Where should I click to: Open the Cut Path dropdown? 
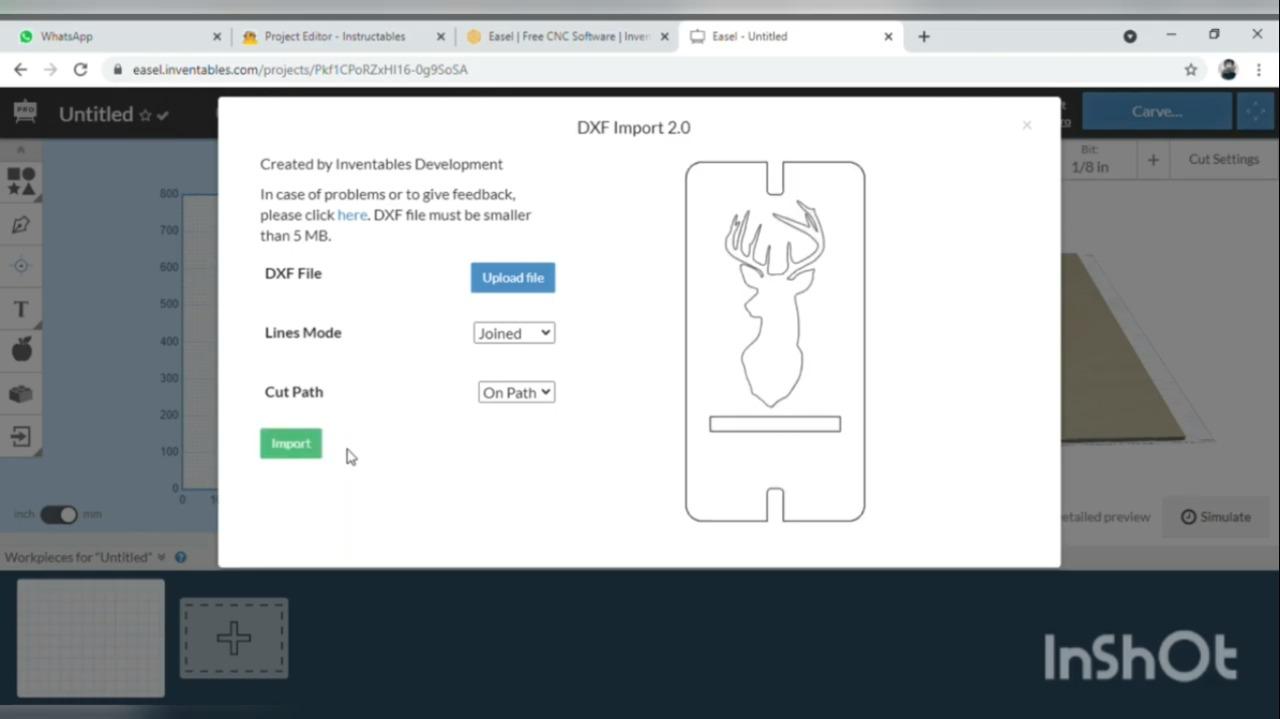pyautogui.click(x=516, y=392)
